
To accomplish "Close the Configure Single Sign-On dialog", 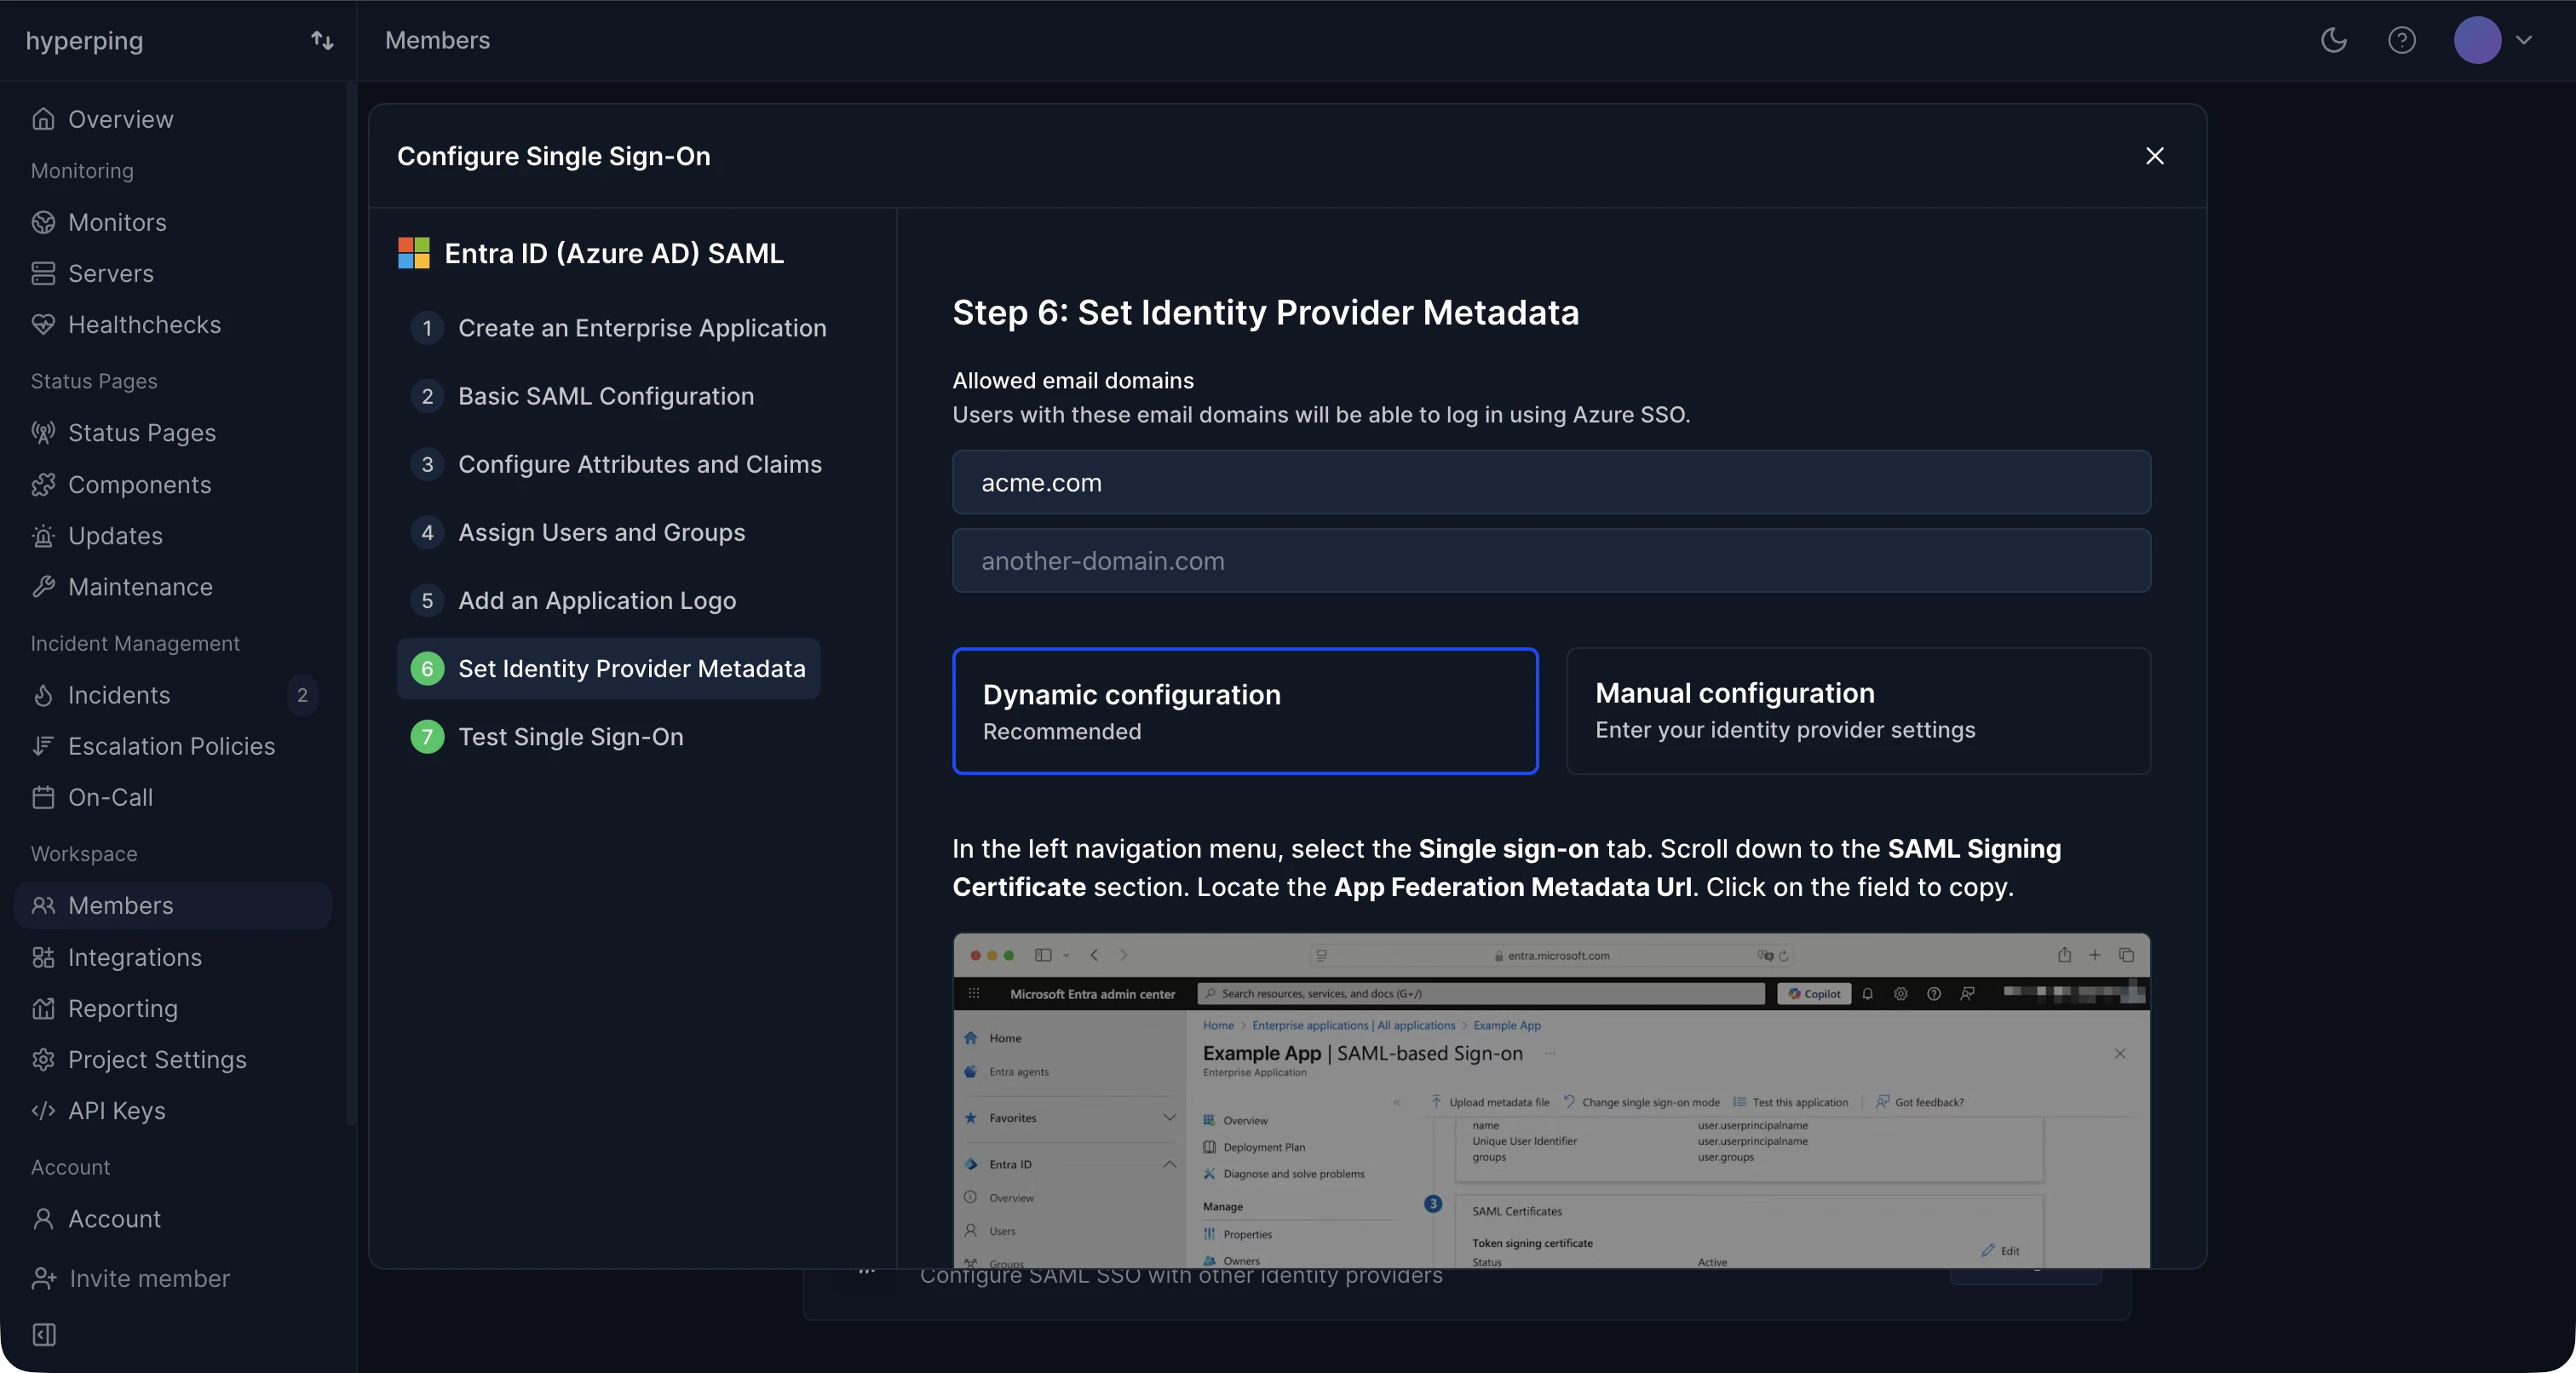I will [2155, 156].
